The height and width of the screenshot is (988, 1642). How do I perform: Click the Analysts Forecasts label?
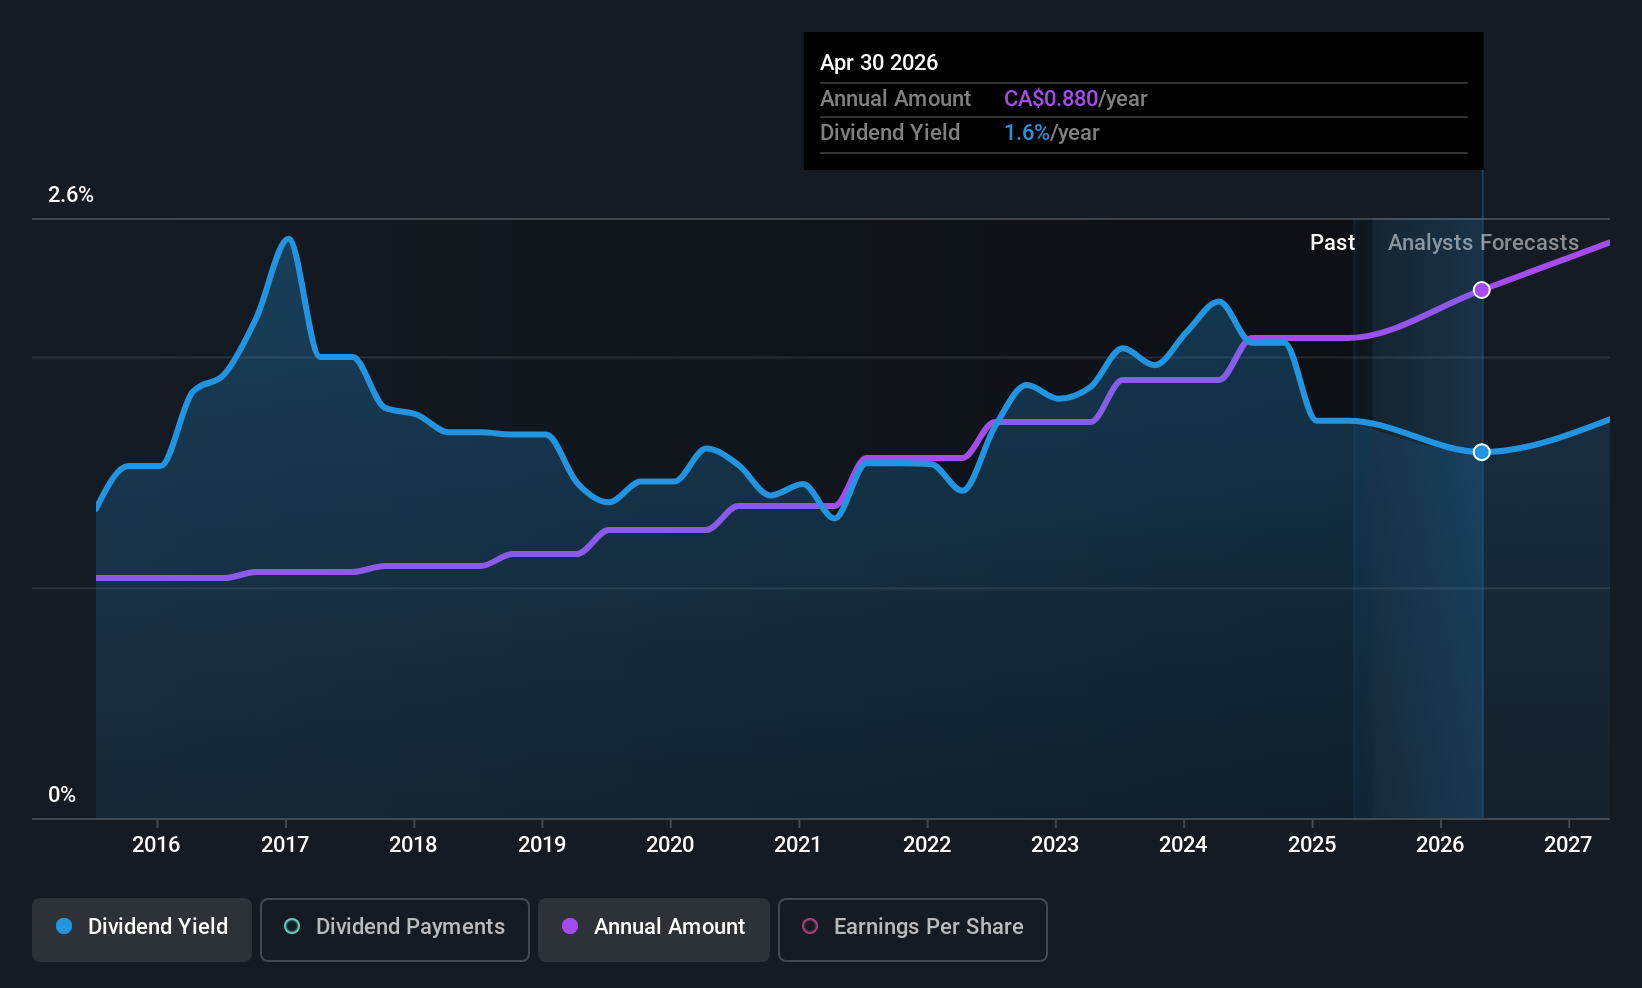point(1483,243)
